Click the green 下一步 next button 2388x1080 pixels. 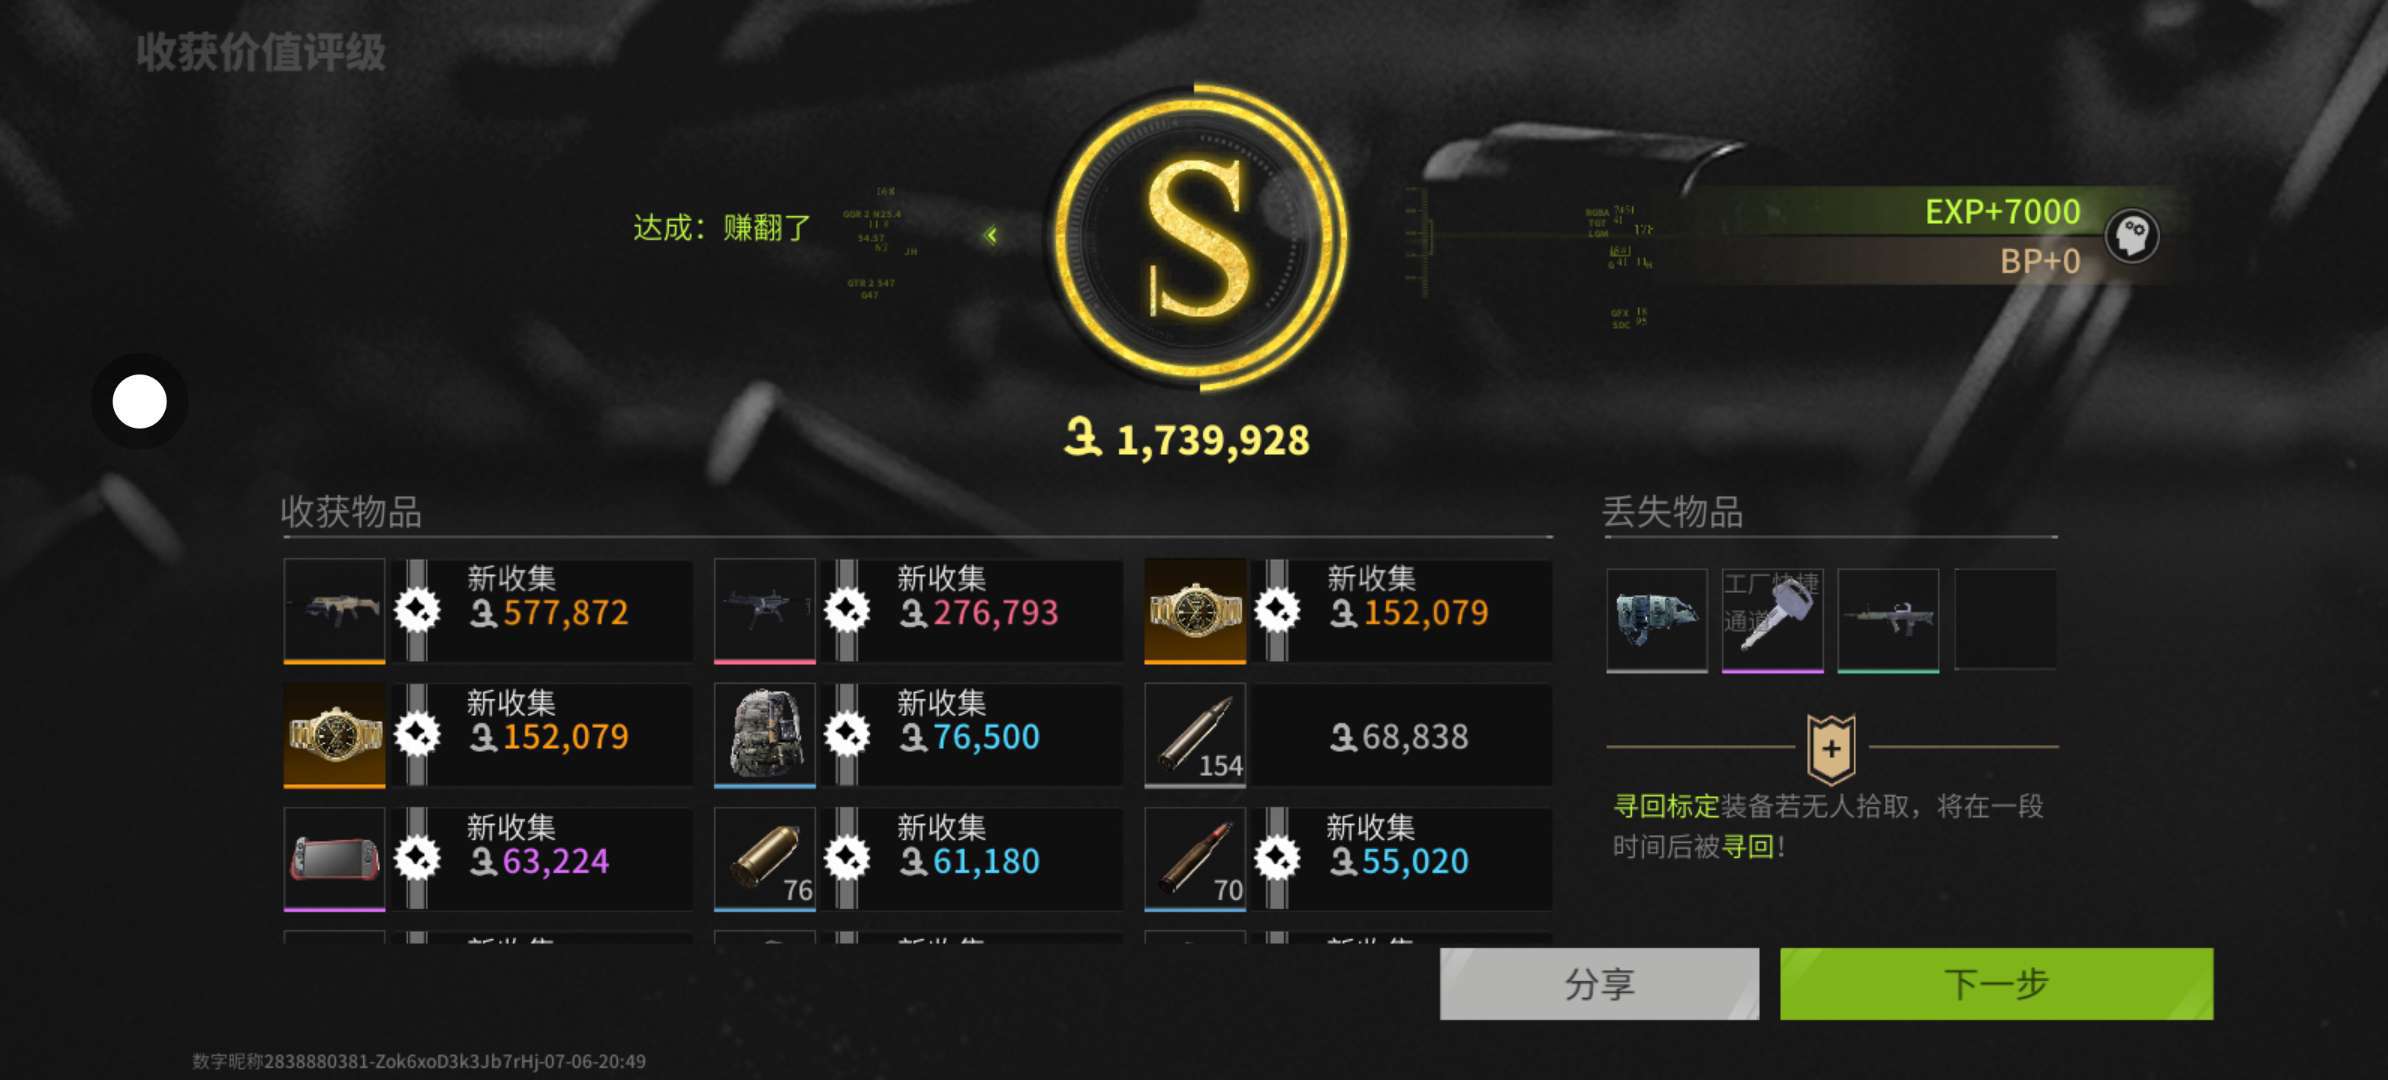click(1996, 984)
